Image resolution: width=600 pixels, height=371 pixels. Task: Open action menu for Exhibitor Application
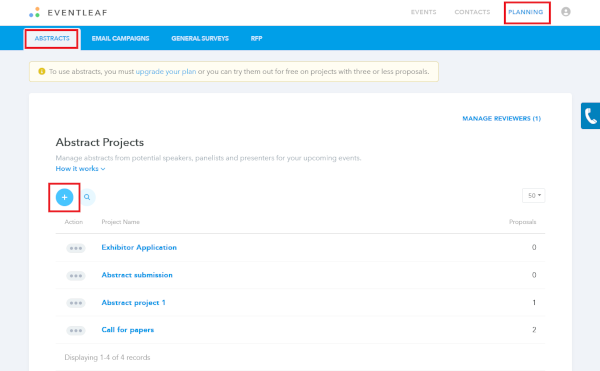76,248
